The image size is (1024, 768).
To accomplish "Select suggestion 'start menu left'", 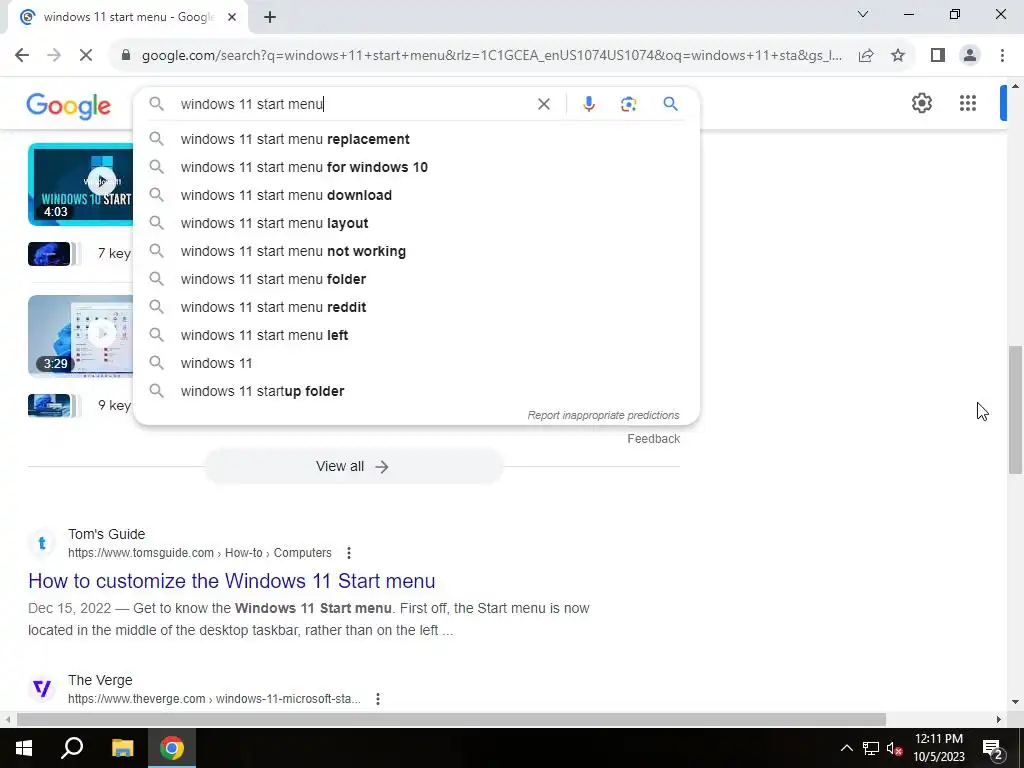I will pos(417,335).
